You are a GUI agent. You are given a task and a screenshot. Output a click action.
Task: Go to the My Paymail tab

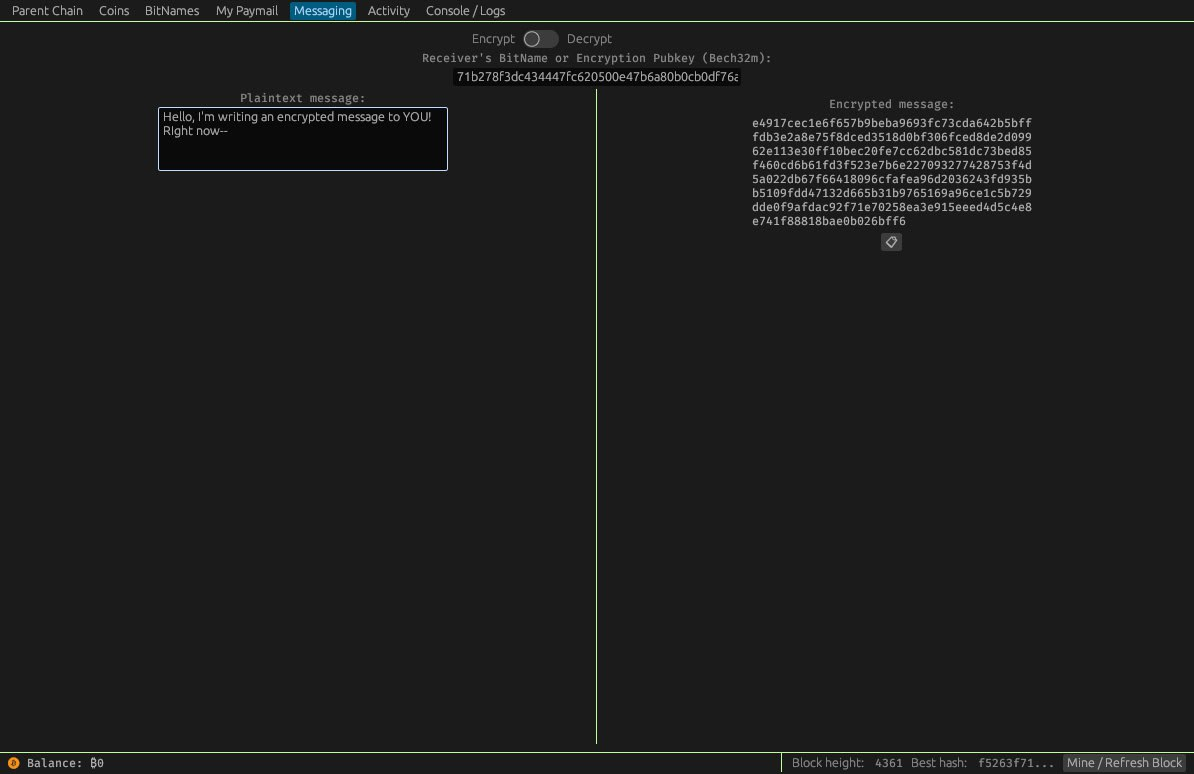[247, 11]
